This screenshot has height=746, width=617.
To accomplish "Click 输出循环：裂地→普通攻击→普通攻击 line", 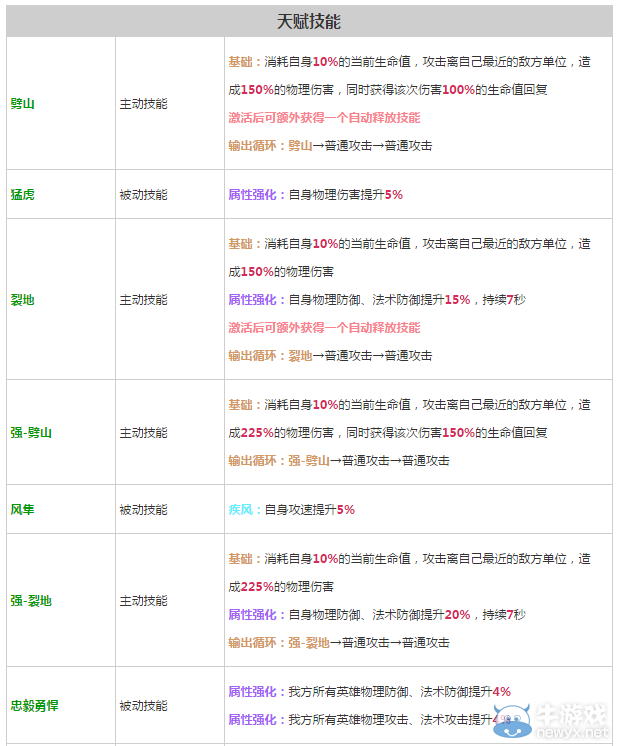I will [x=330, y=355].
